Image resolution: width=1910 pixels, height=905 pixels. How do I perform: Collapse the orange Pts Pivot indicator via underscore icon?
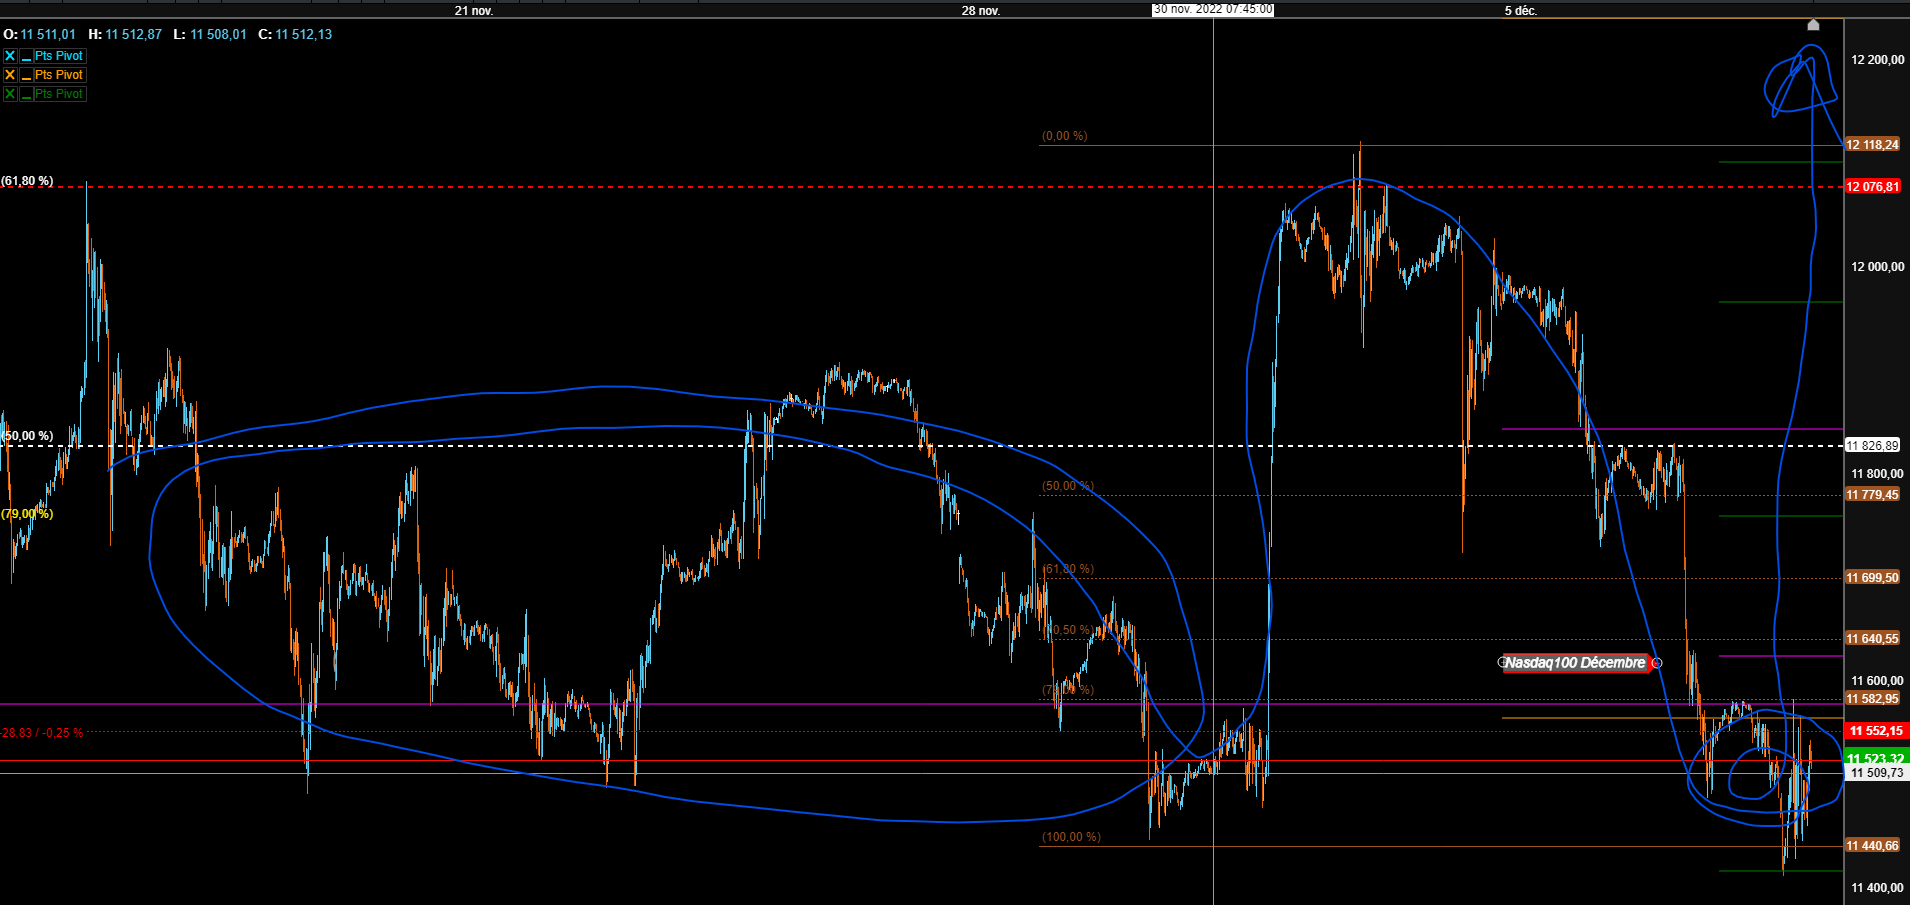click(x=26, y=75)
